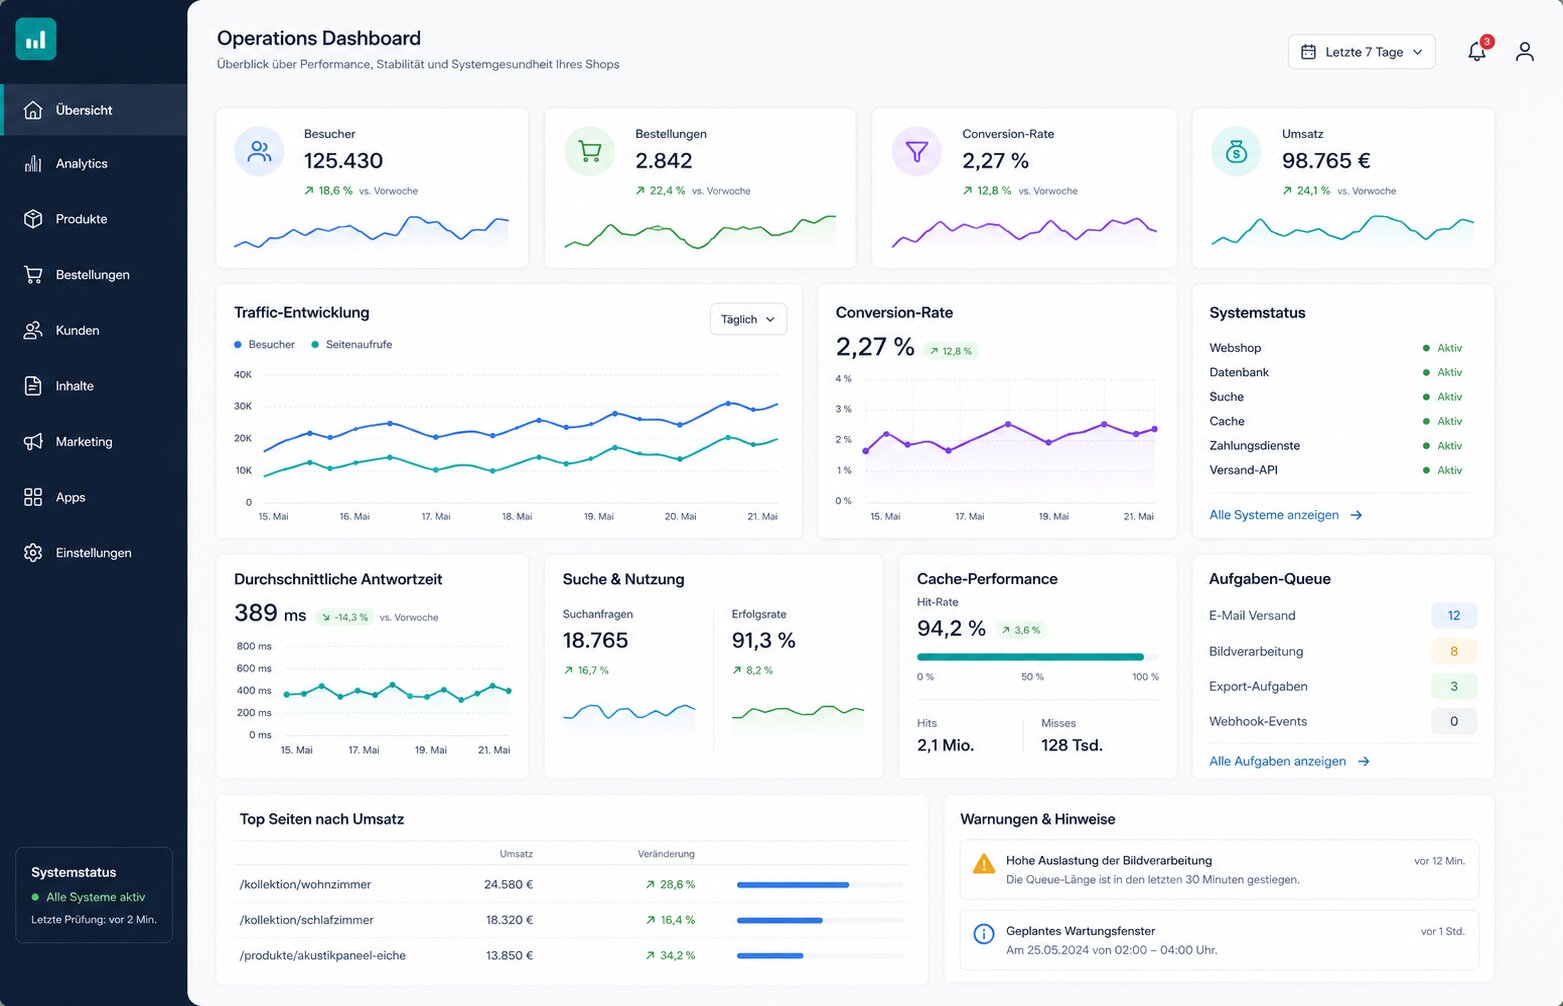The height and width of the screenshot is (1006, 1563).
Task: Open the Produkte menu item
Action: 94,219
